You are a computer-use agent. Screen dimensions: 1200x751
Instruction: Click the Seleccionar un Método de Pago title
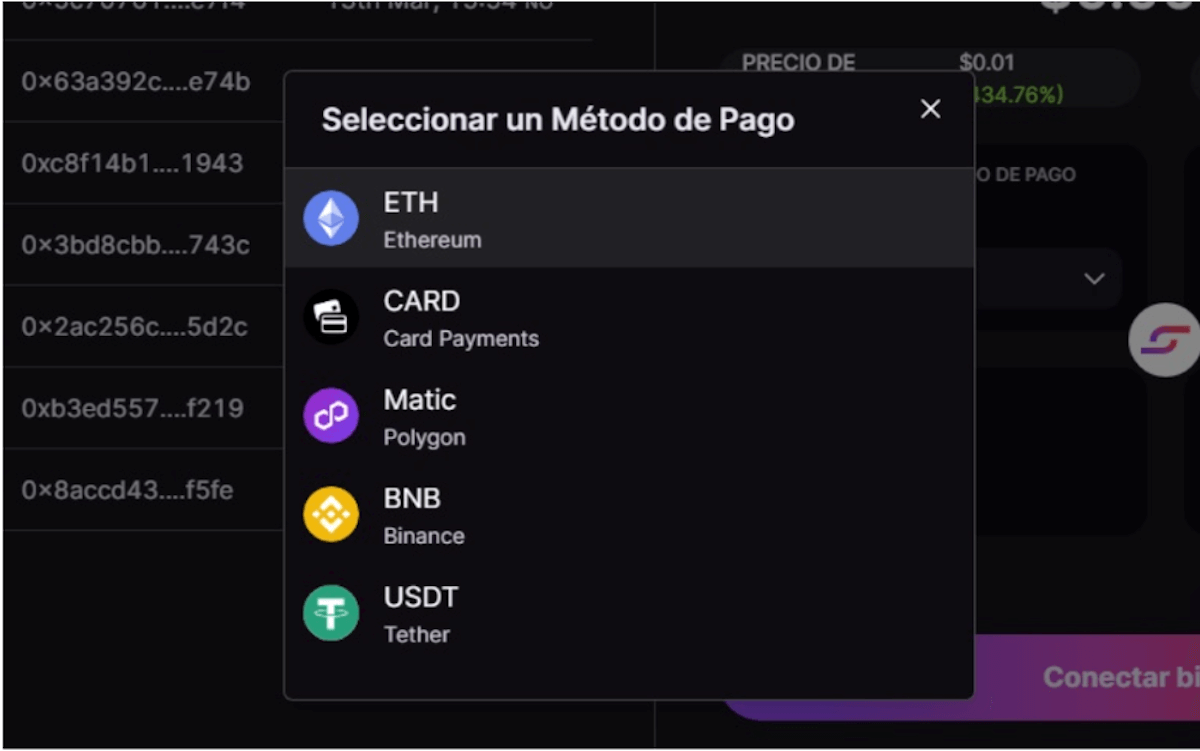point(557,119)
